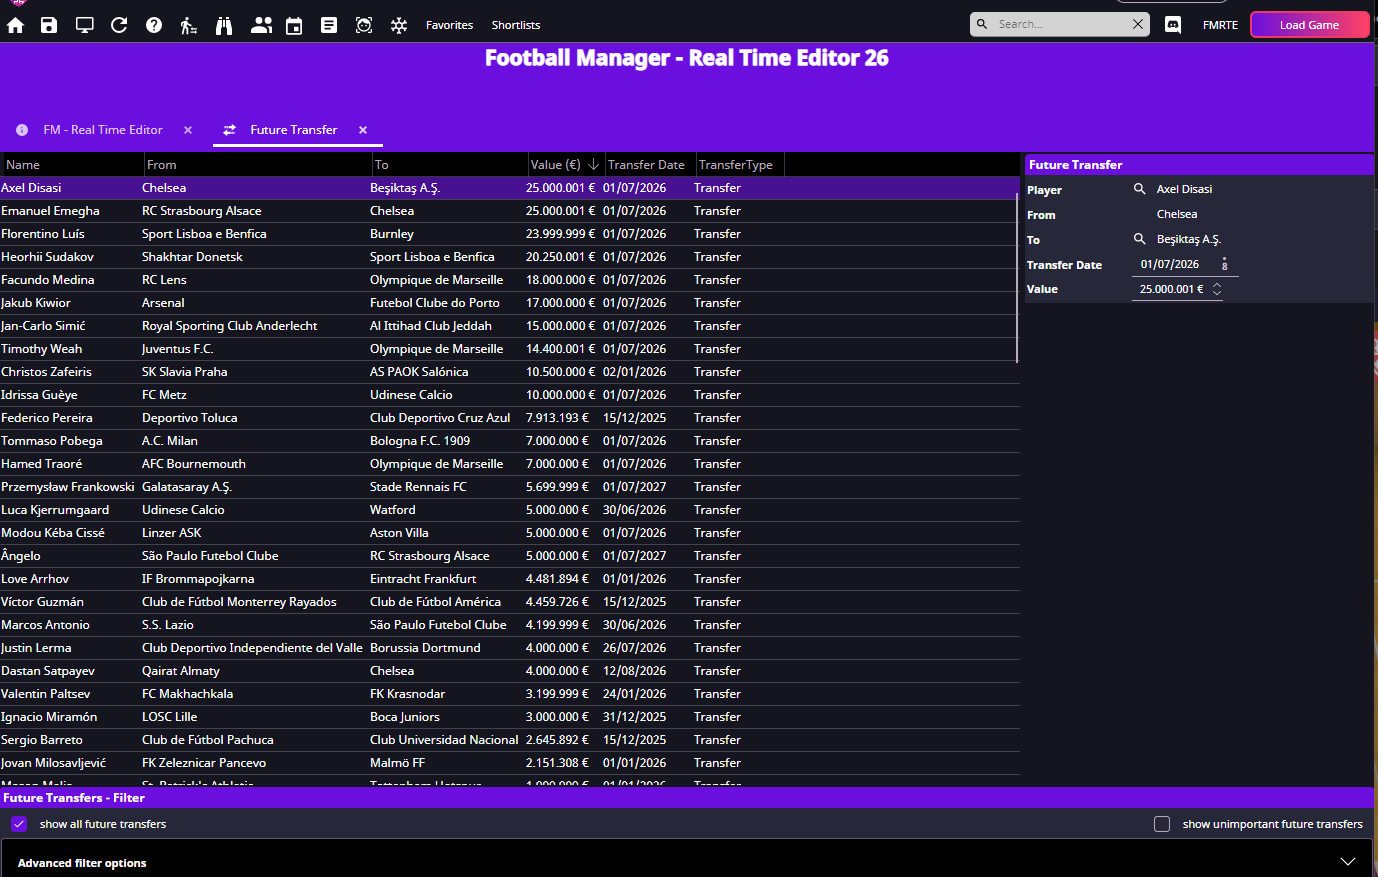Click the snowflake freezer icon
1378x877 pixels.
pos(399,25)
